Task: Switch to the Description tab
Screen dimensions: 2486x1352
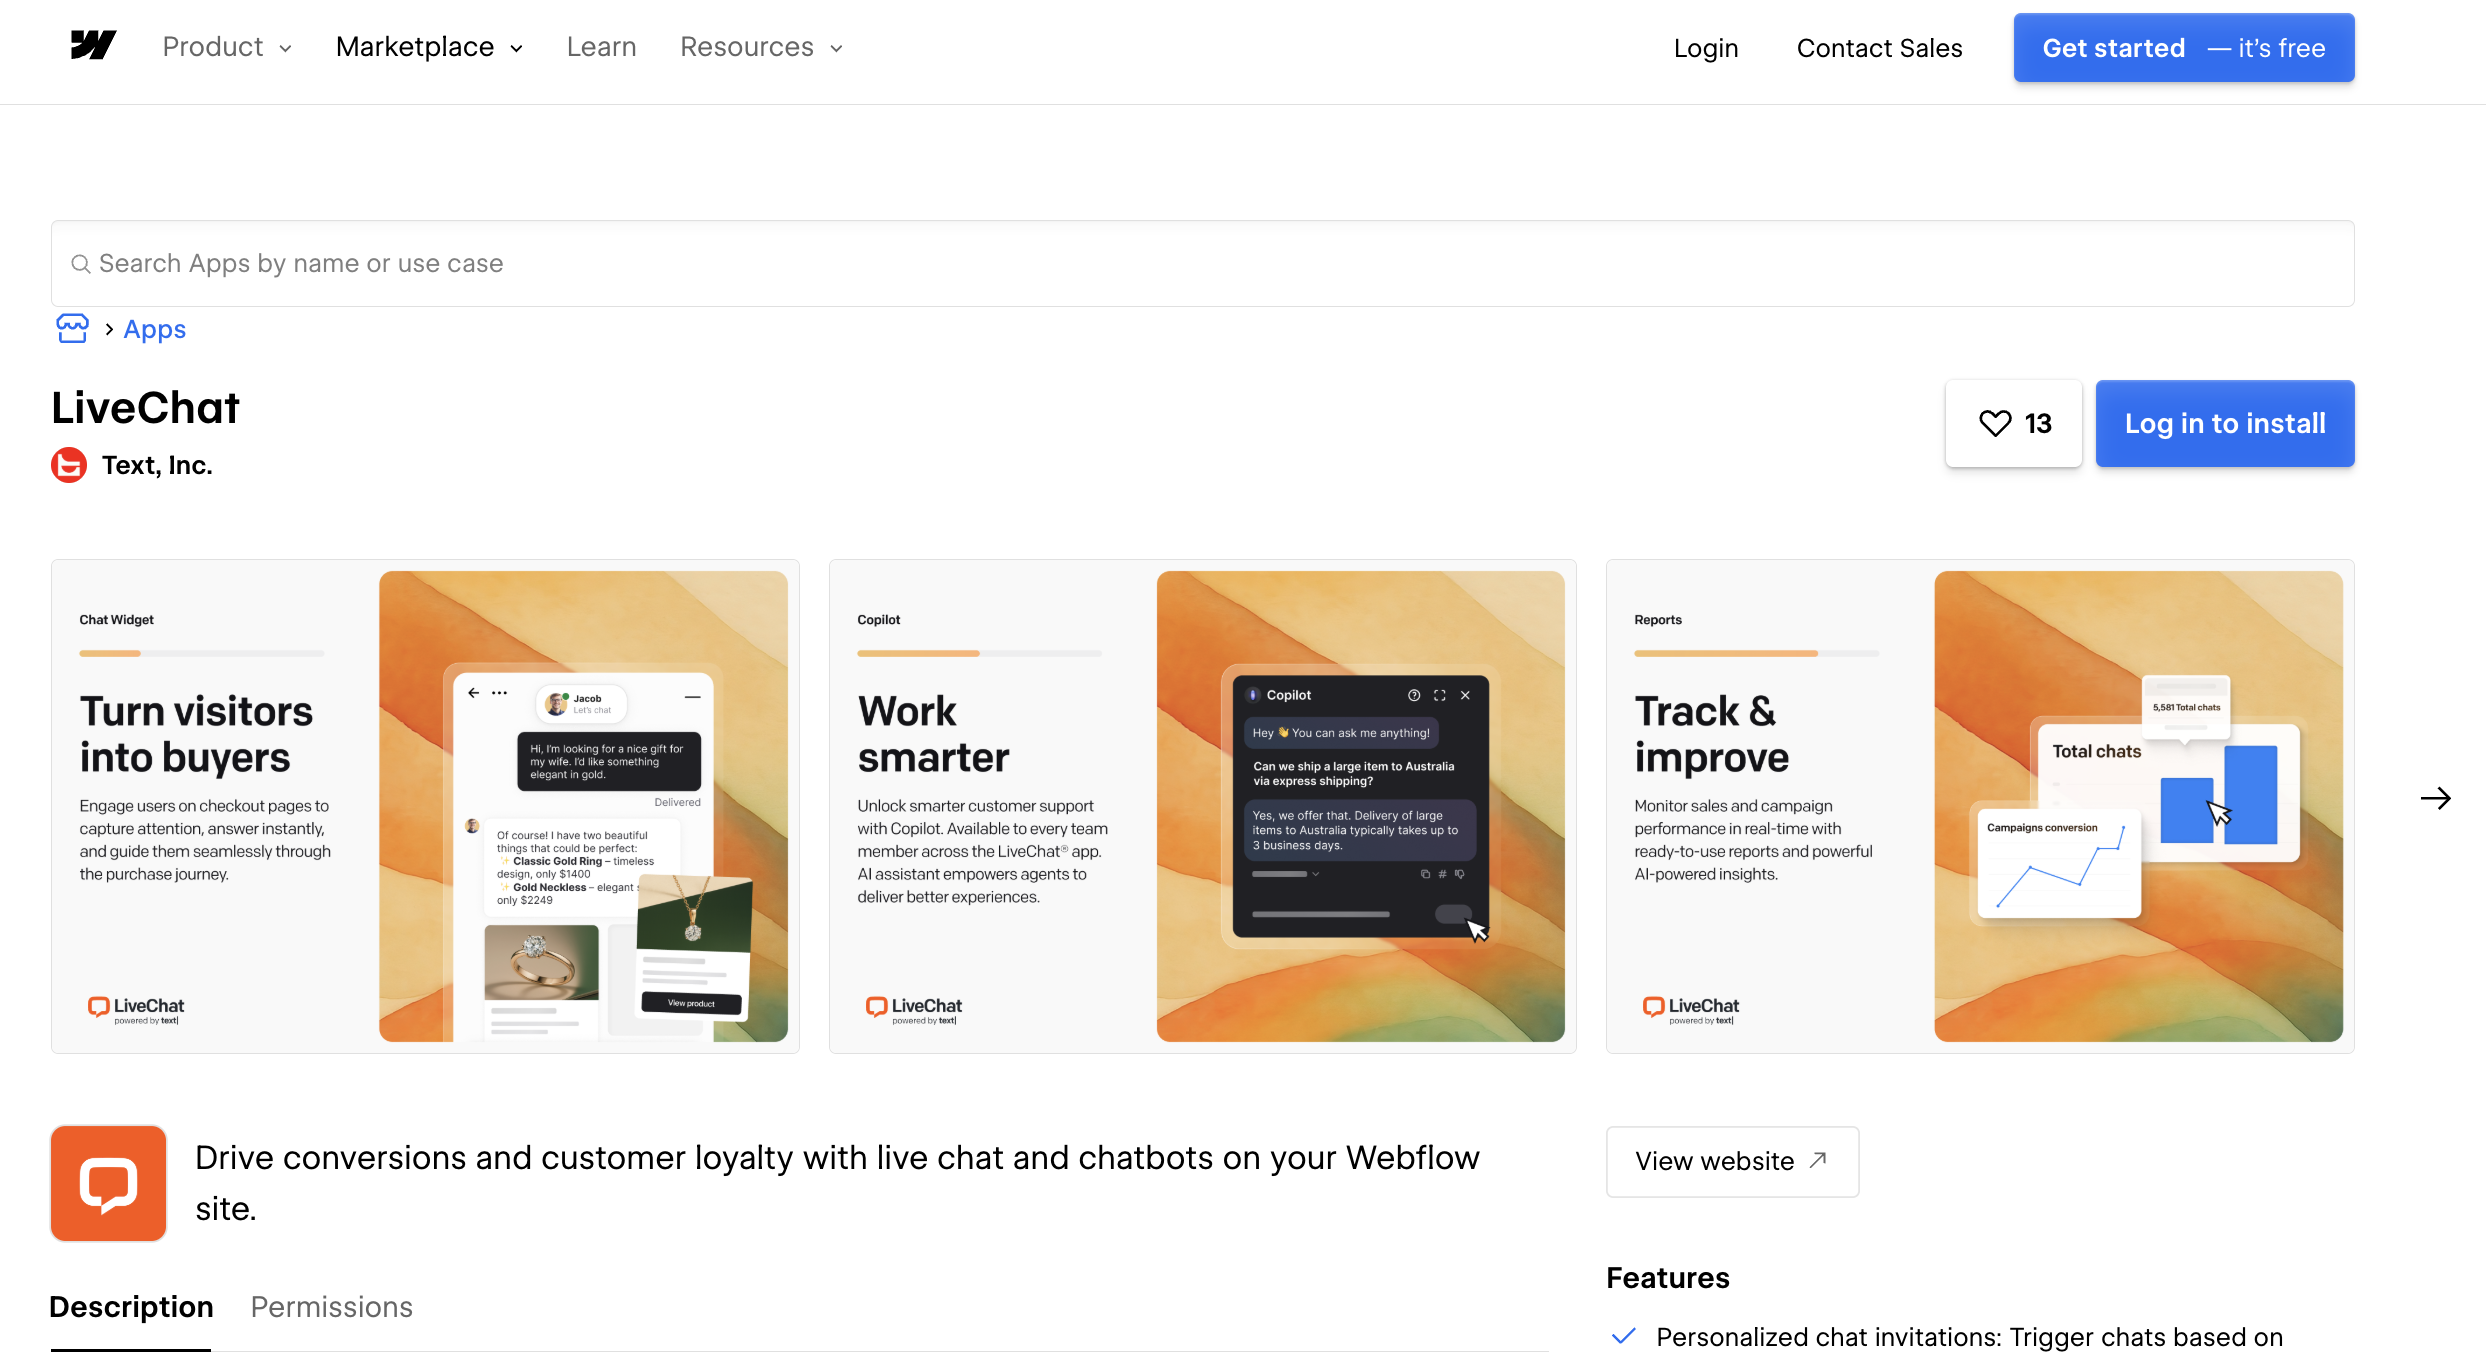Action: tap(131, 1307)
